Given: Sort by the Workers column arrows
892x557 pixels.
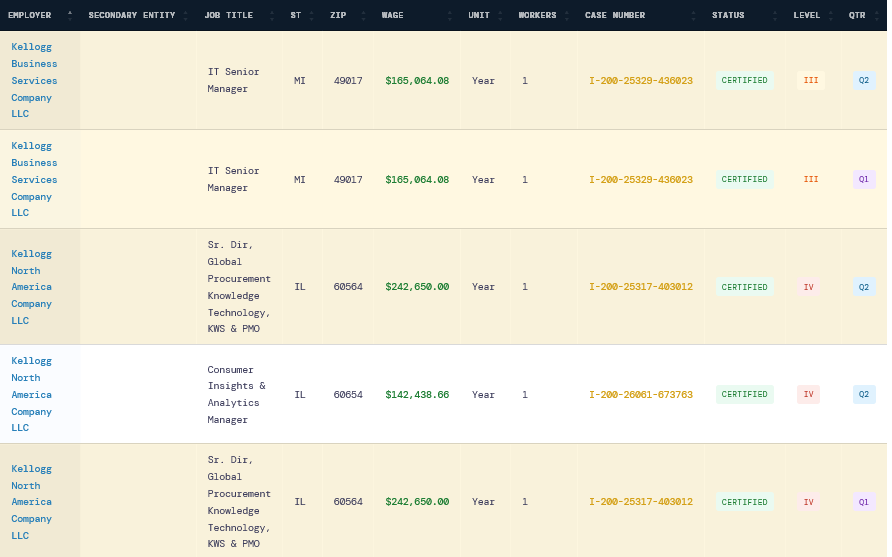Looking at the screenshot, I should 567,15.
